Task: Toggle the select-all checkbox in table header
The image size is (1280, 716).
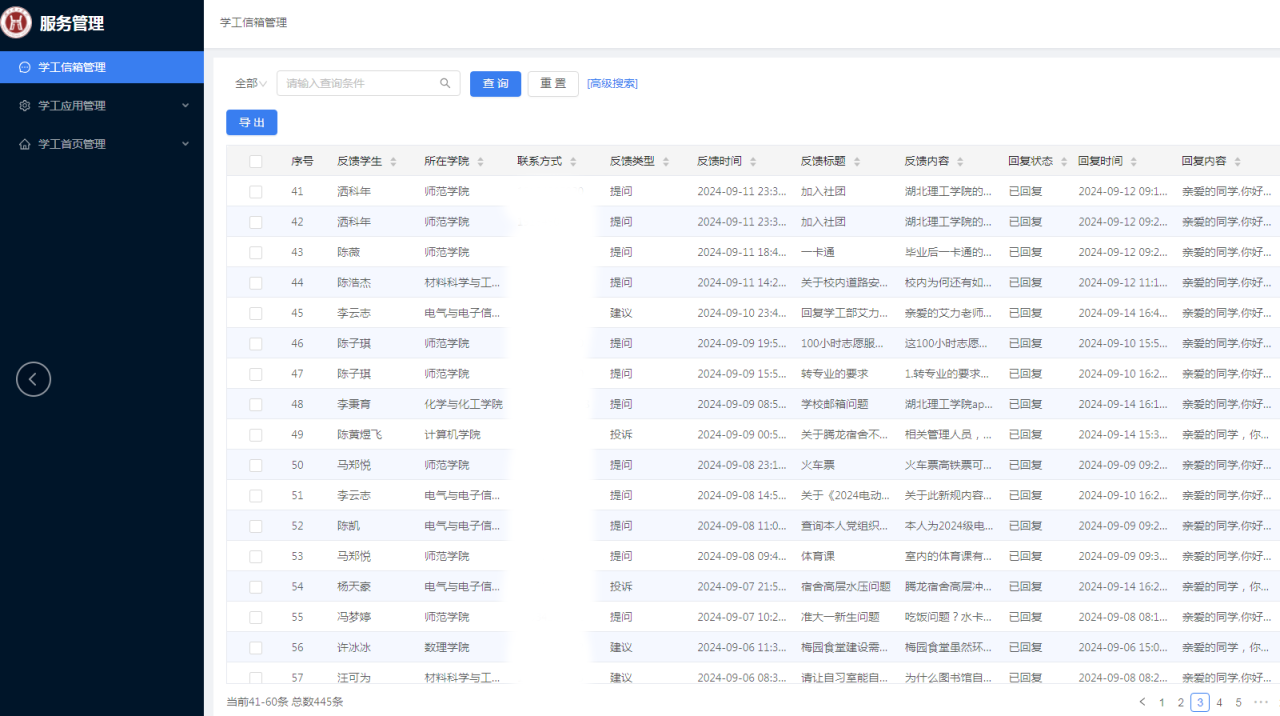Action: point(256,161)
